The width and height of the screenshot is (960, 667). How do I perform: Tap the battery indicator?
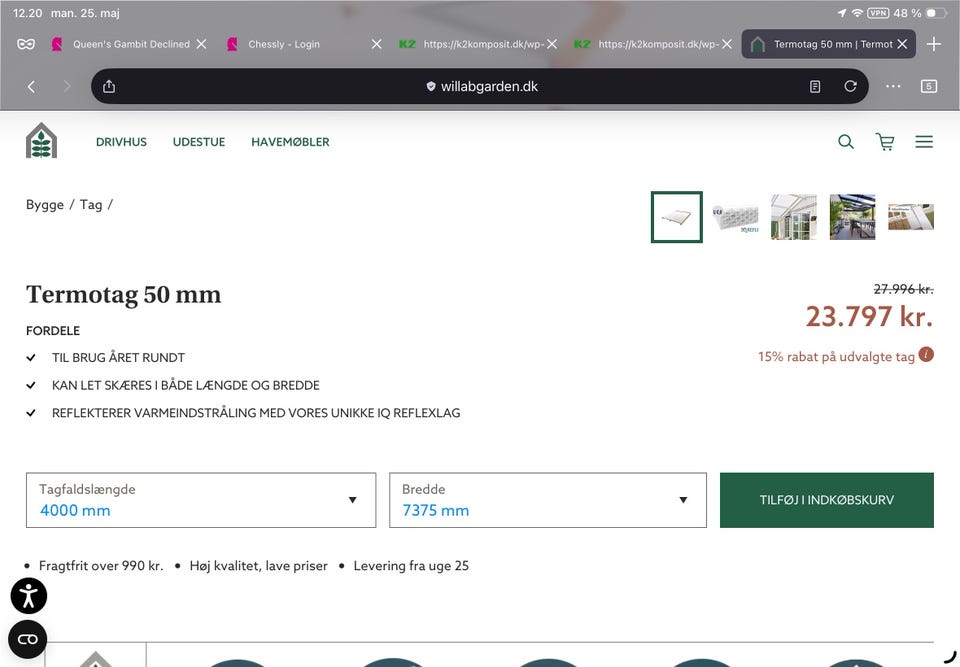(936, 13)
